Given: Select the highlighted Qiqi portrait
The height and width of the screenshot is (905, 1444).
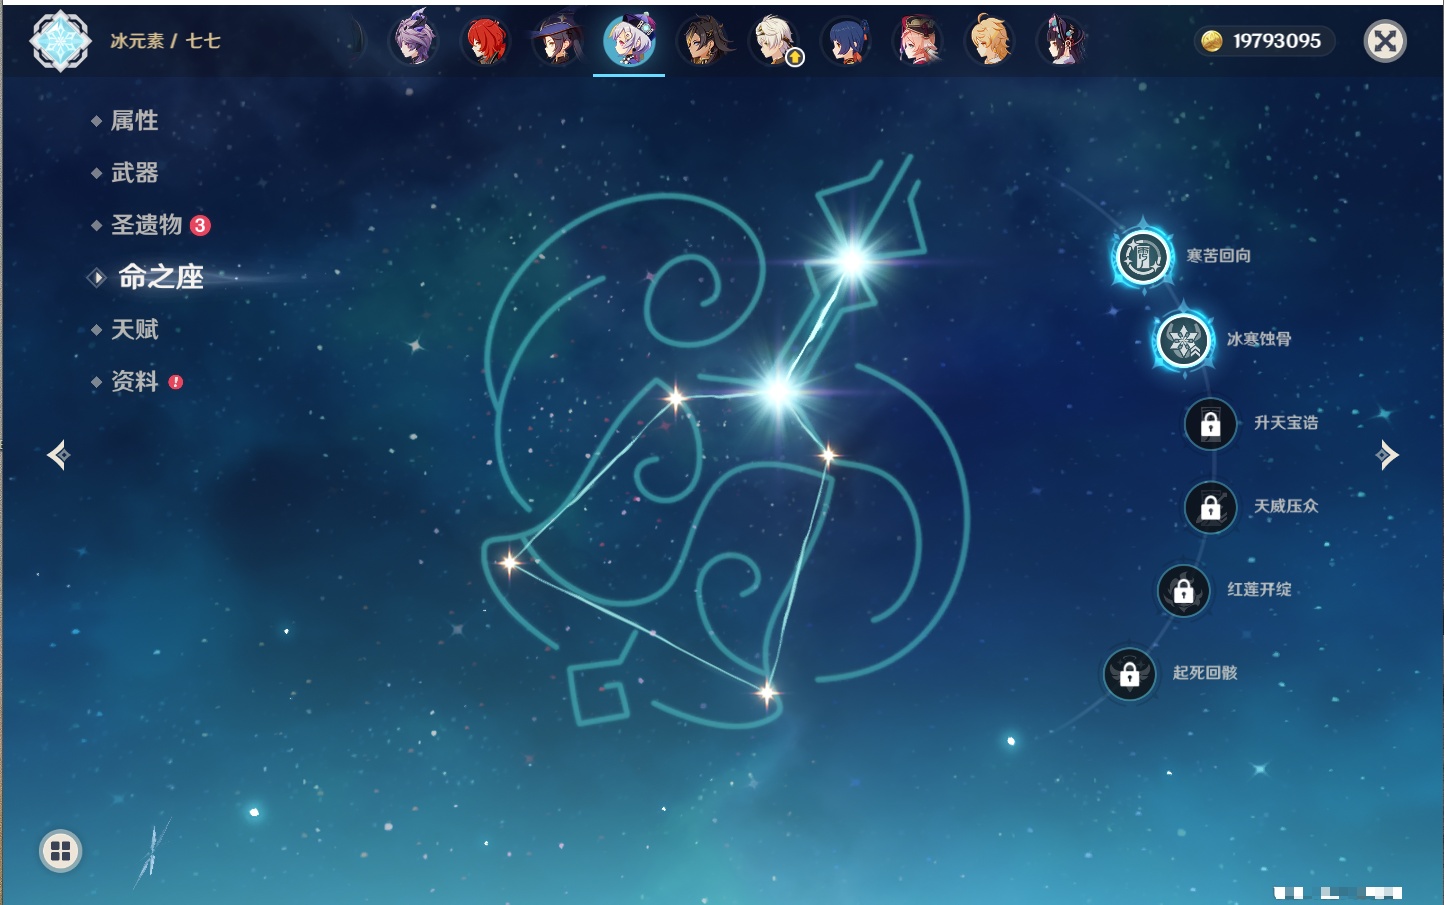Looking at the screenshot, I should point(629,41).
